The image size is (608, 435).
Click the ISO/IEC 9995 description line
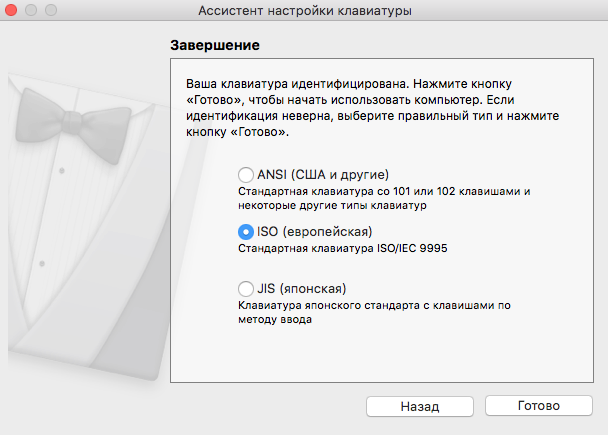[343, 248]
